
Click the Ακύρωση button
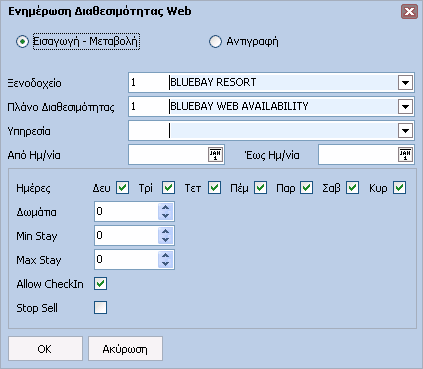pos(125,349)
